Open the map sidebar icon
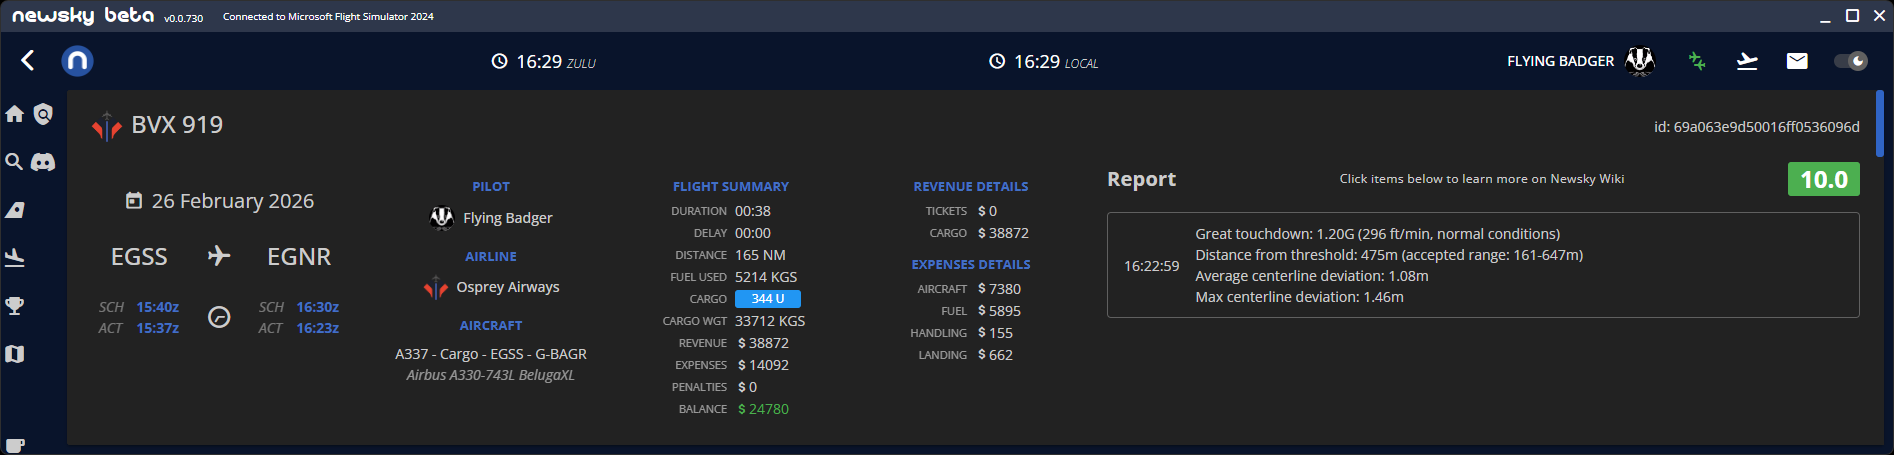Viewport: 1894px width, 455px height. tap(15, 354)
